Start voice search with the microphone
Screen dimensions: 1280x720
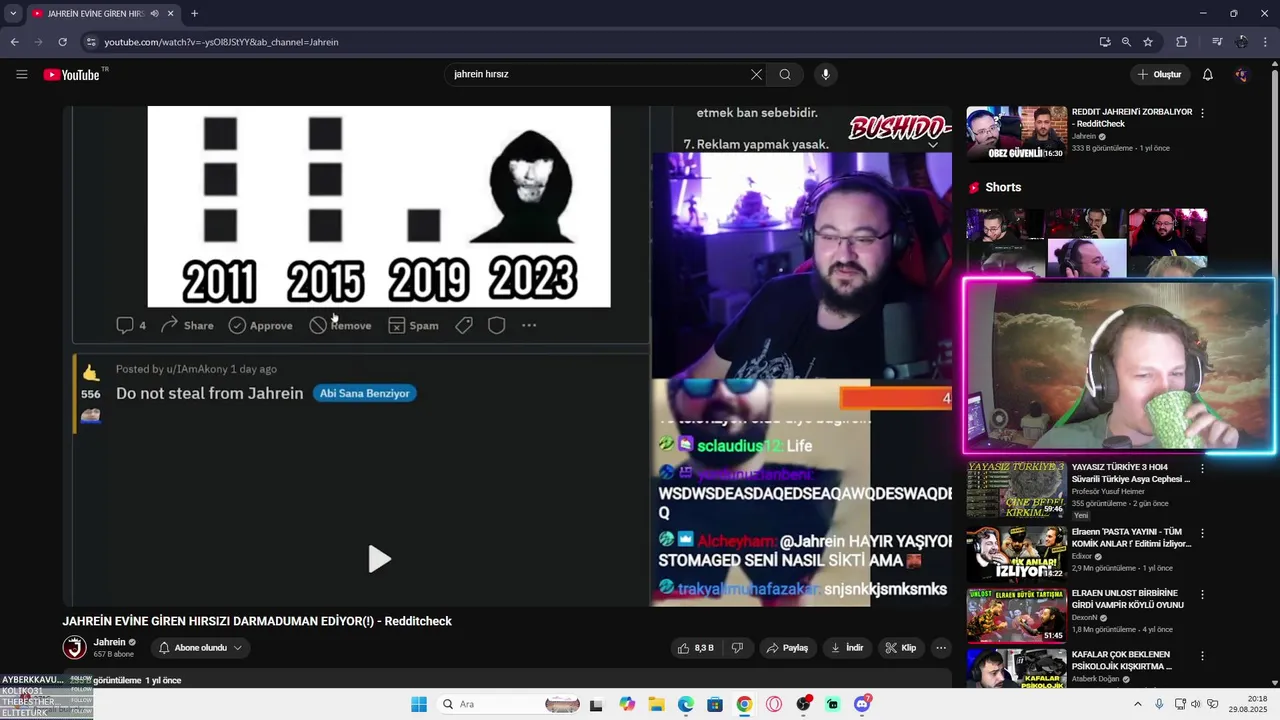(825, 74)
